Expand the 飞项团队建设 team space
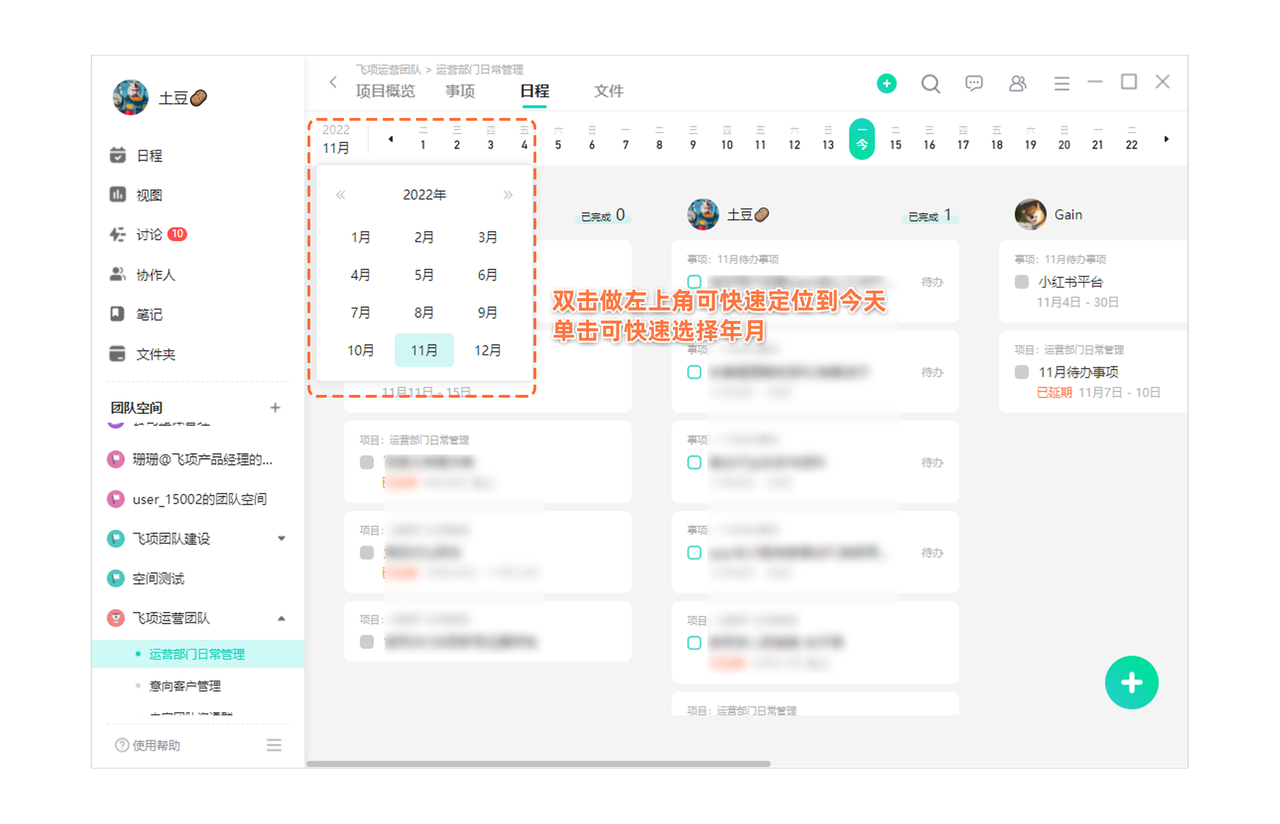Viewport: 1280px width, 824px height. [x=281, y=539]
